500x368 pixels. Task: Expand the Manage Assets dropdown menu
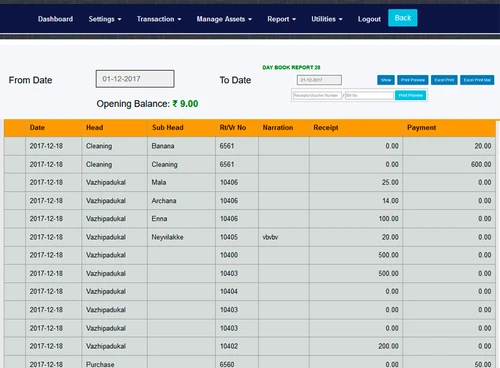coord(224,19)
